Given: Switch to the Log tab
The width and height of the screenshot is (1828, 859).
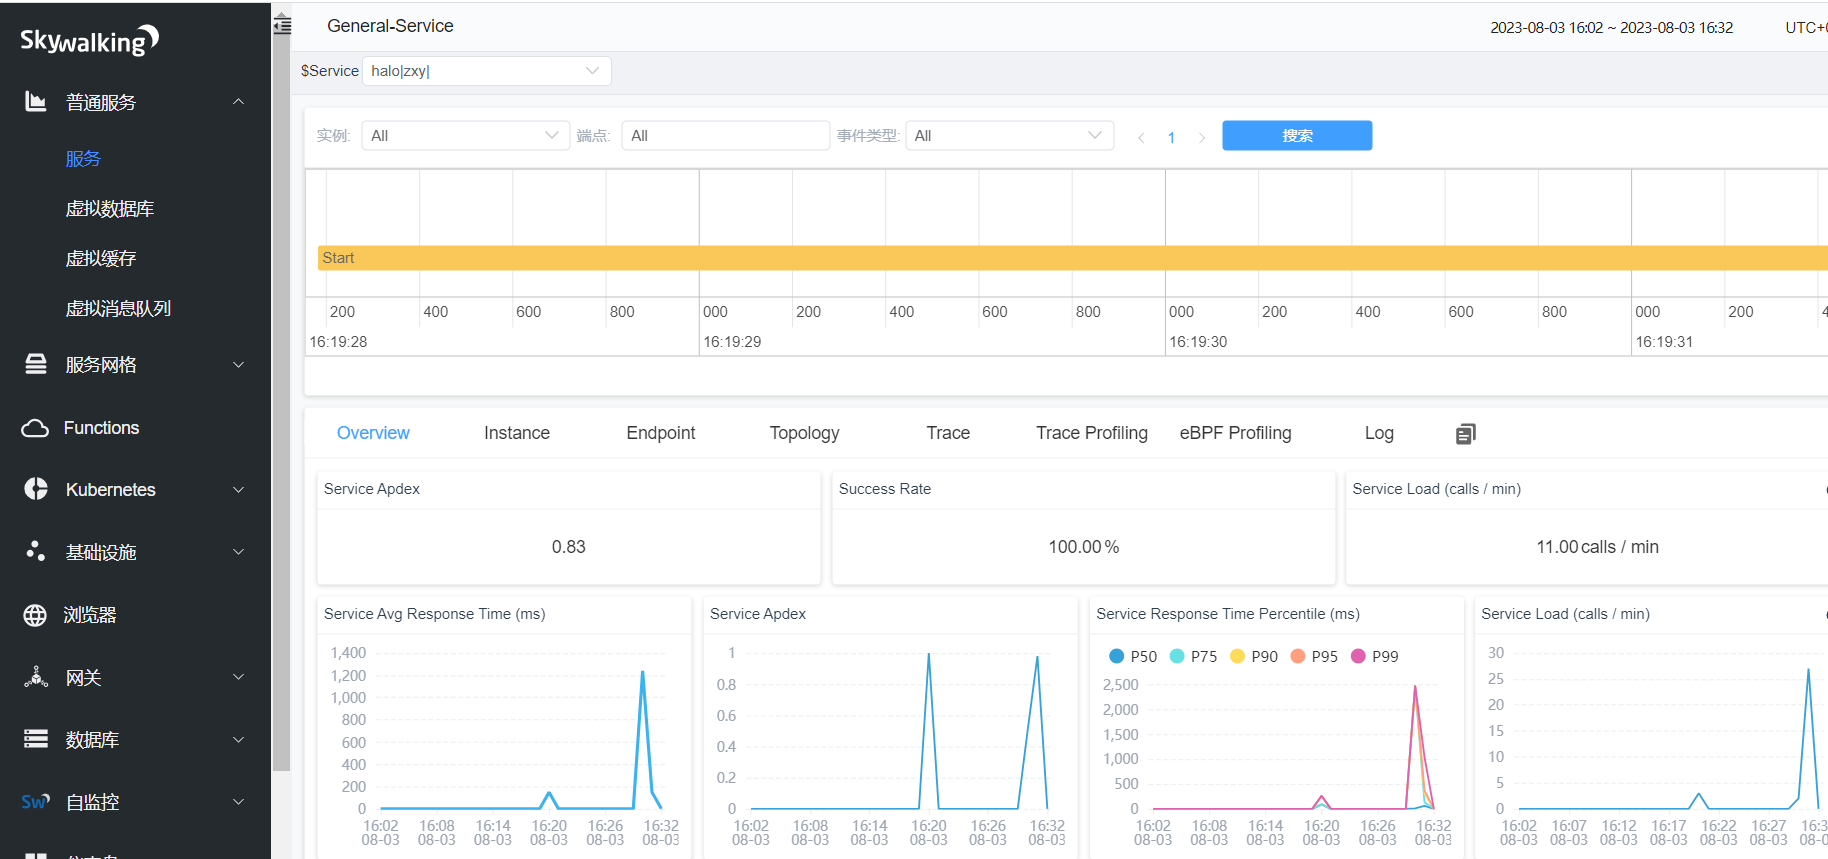Looking at the screenshot, I should [x=1379, y=433].
